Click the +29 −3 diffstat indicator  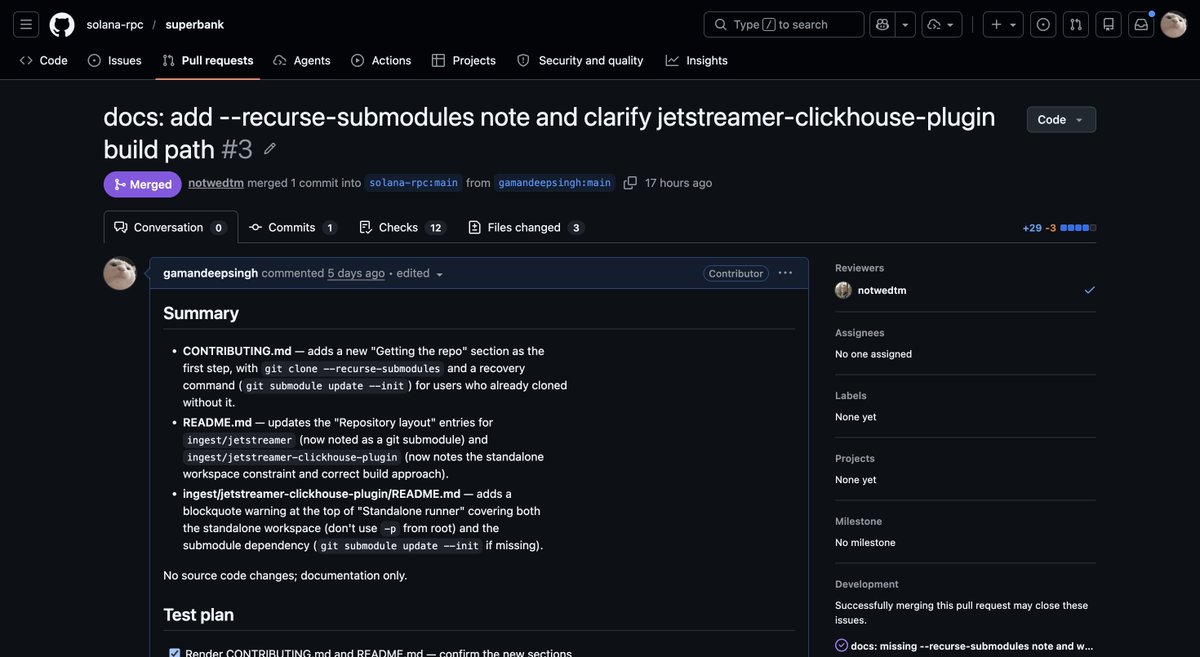tap(1059, 228)
